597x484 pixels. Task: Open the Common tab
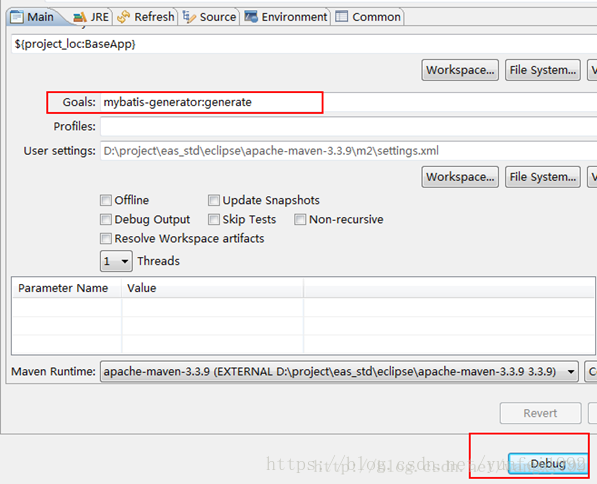click(x=368, y=17)
